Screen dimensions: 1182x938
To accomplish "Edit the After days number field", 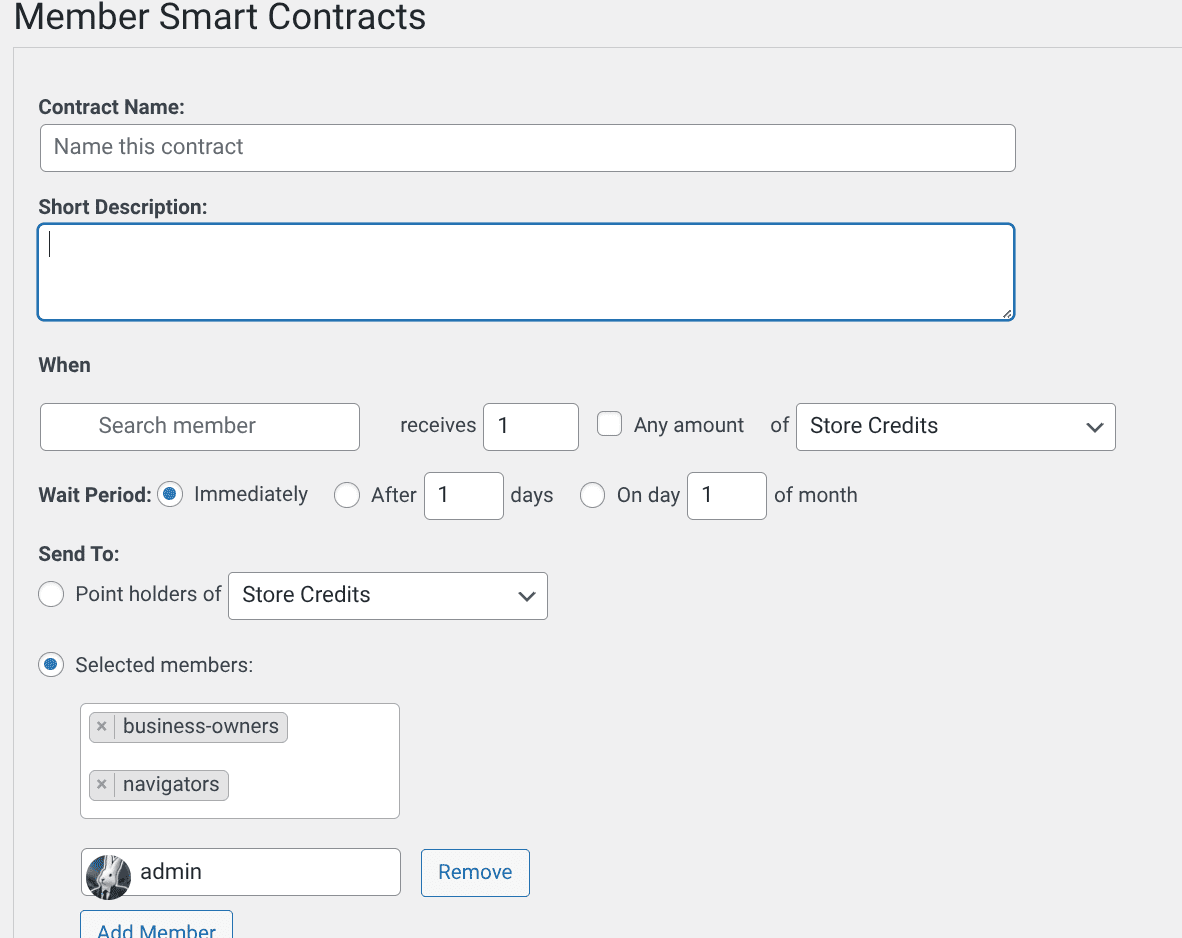I will coord(464,496).
